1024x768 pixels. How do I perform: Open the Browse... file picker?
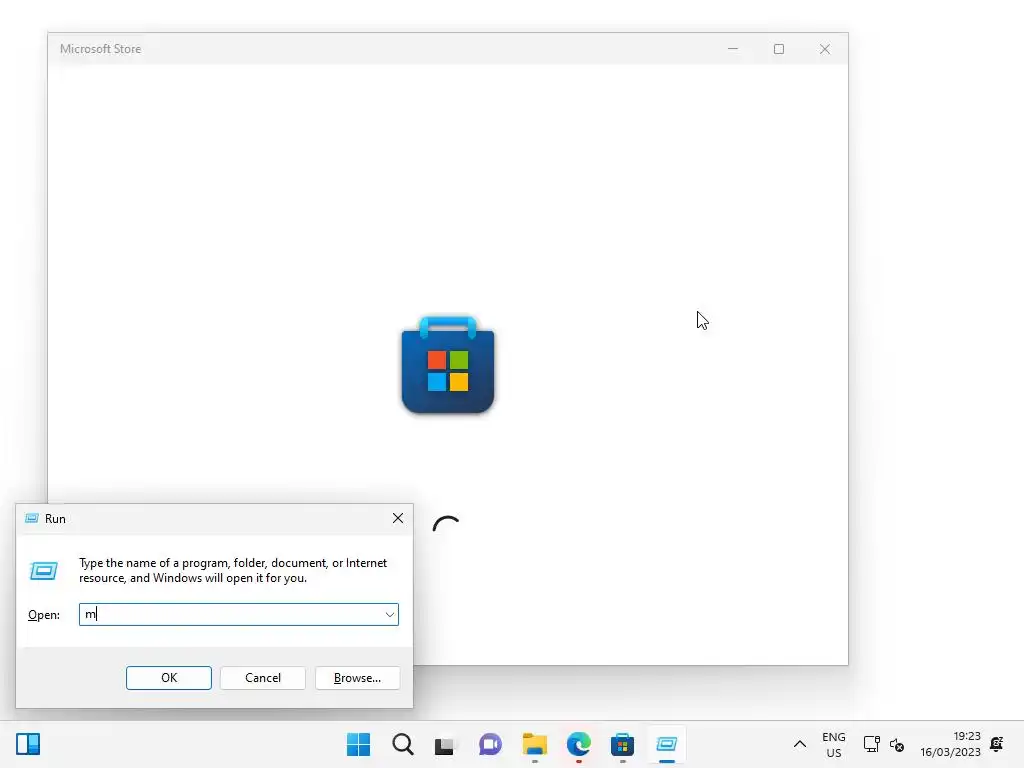(357, 678)
